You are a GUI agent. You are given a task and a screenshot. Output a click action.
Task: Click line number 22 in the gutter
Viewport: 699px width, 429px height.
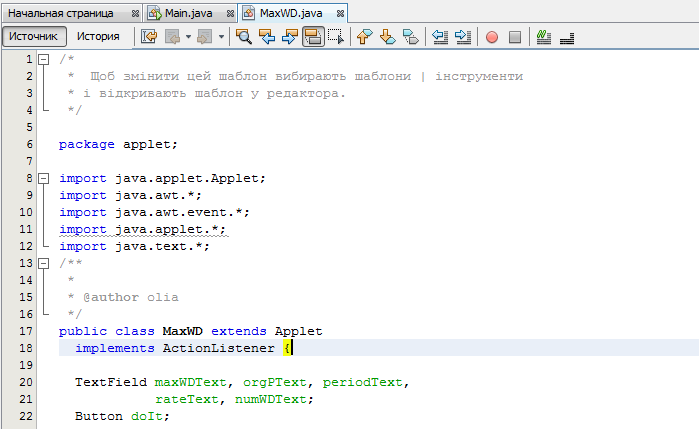(26, 417)
